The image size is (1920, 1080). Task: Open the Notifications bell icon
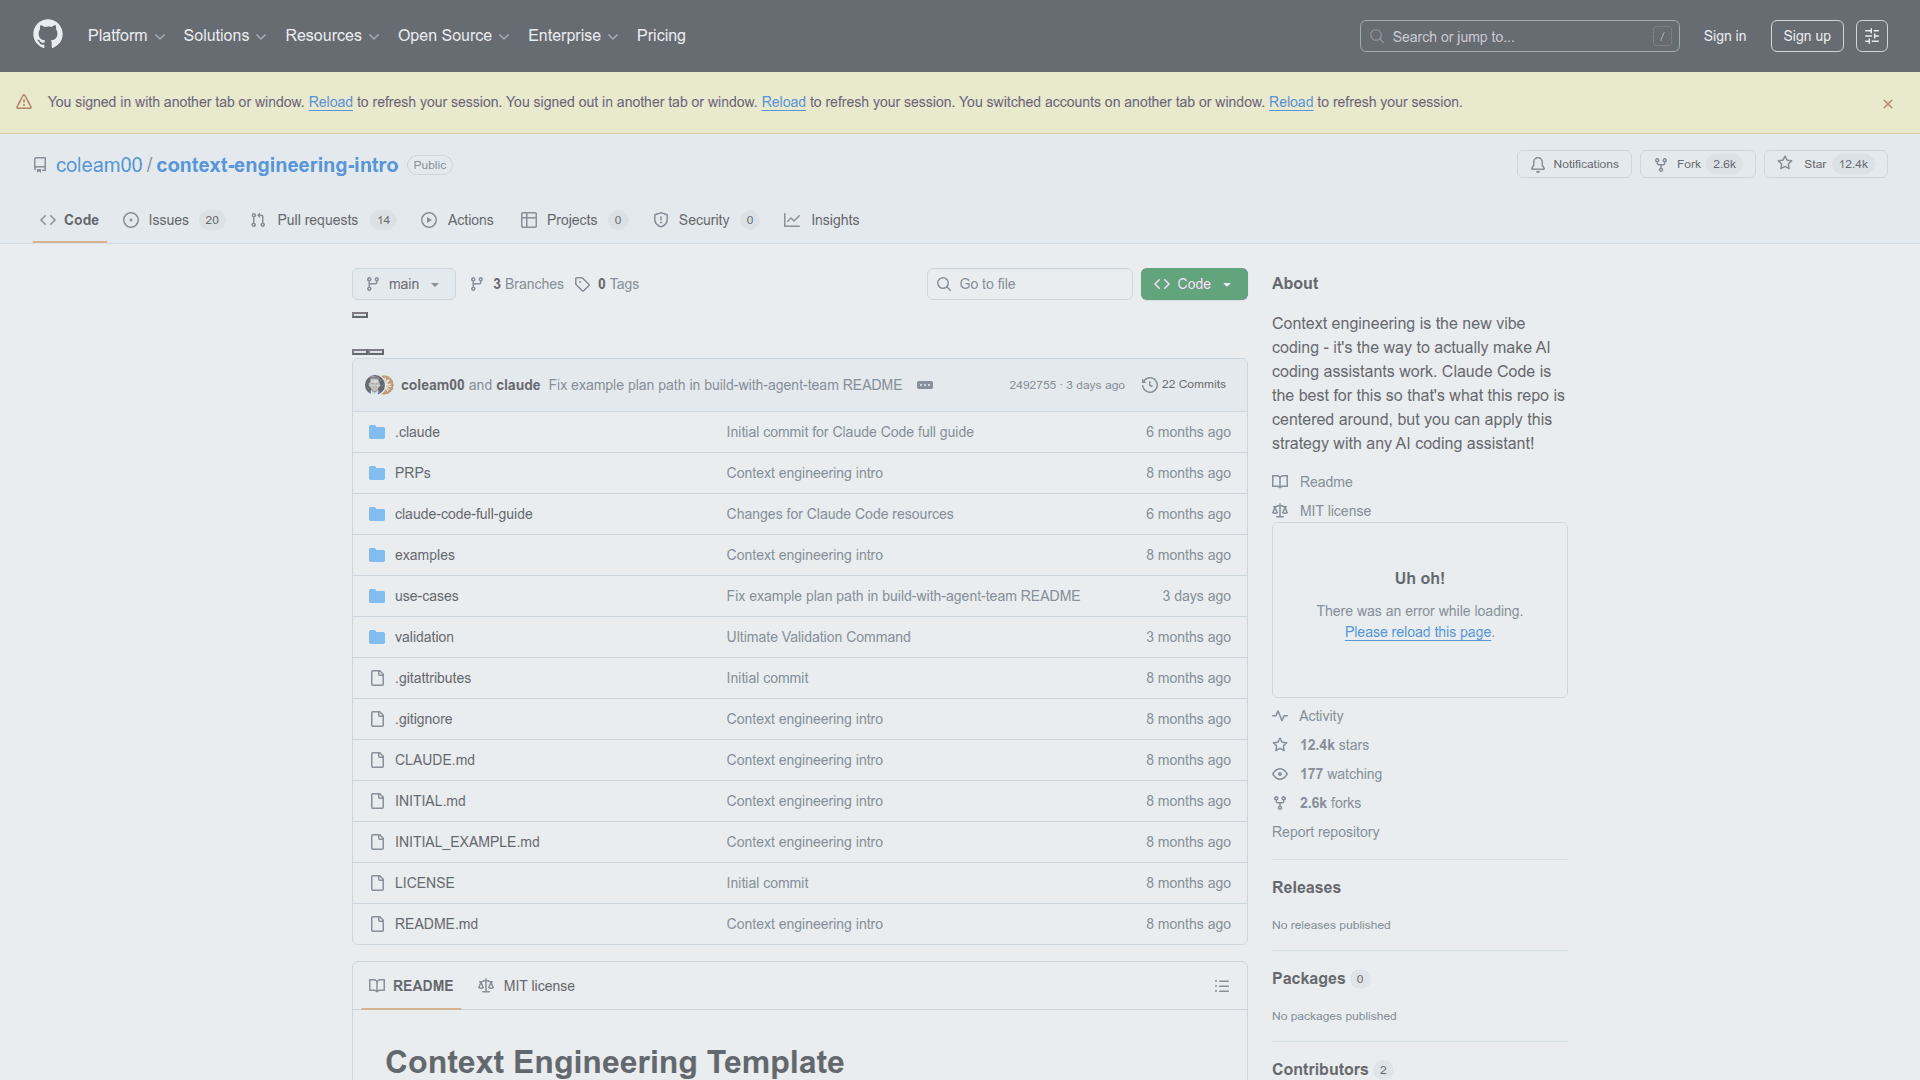click(x=1538, y=164)
